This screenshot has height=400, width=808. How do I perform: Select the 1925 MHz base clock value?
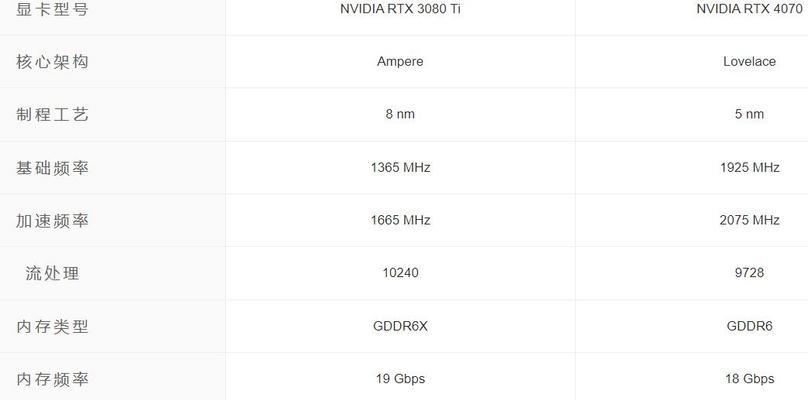tap(750, 168)
